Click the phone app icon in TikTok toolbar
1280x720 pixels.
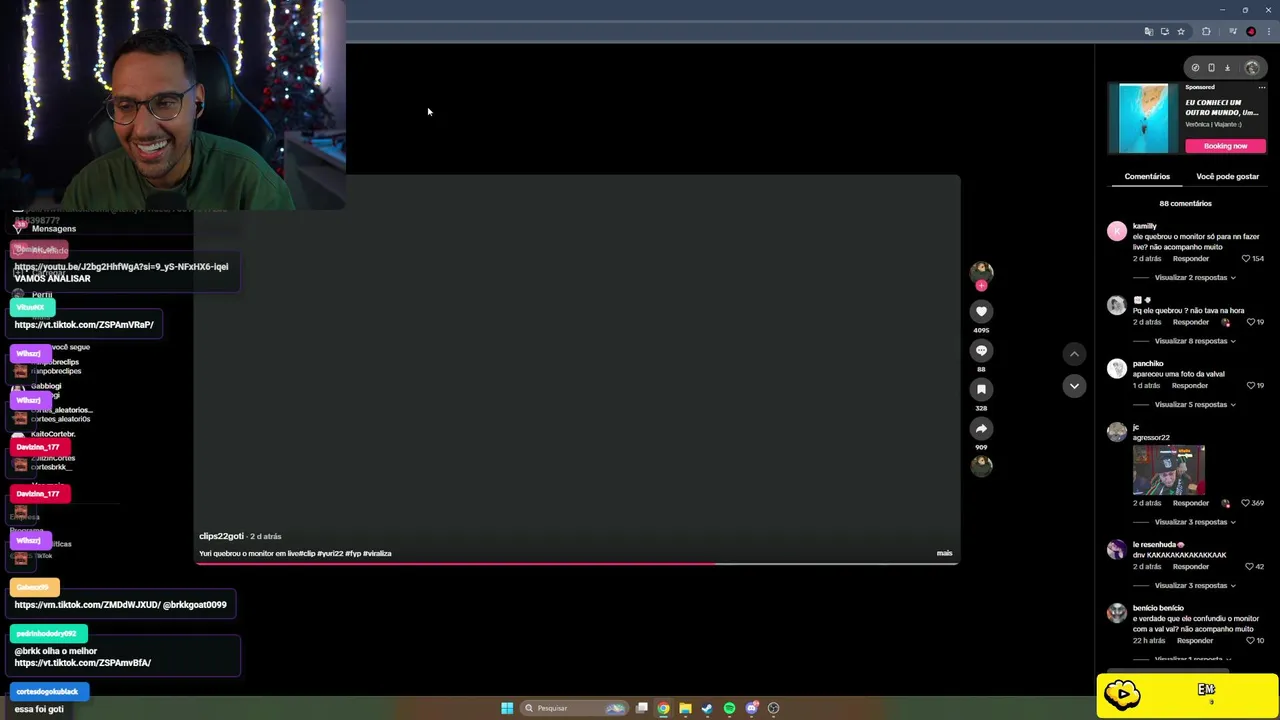point(1211,68)
